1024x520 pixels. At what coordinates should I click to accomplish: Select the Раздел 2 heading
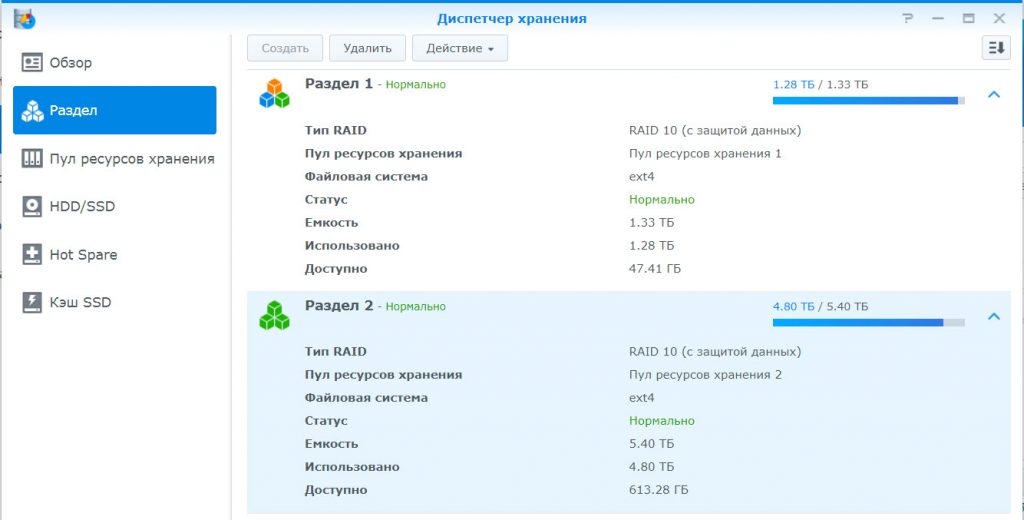339,305
